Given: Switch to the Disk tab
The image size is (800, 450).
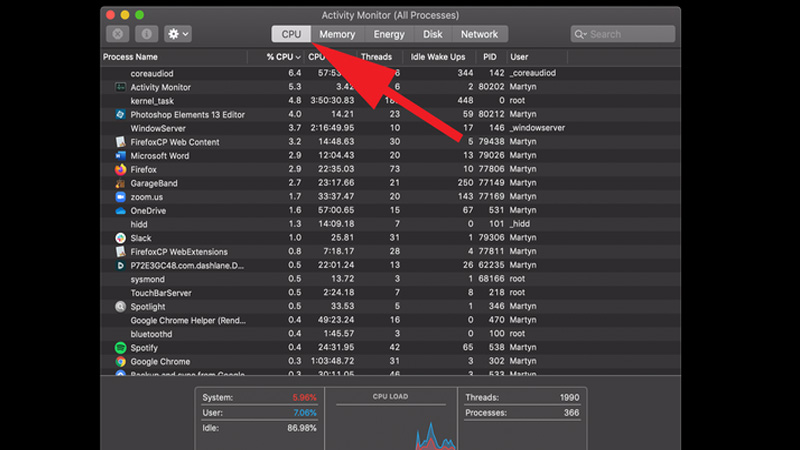Looking at the screenshot, I should click(x=433, y=34).
